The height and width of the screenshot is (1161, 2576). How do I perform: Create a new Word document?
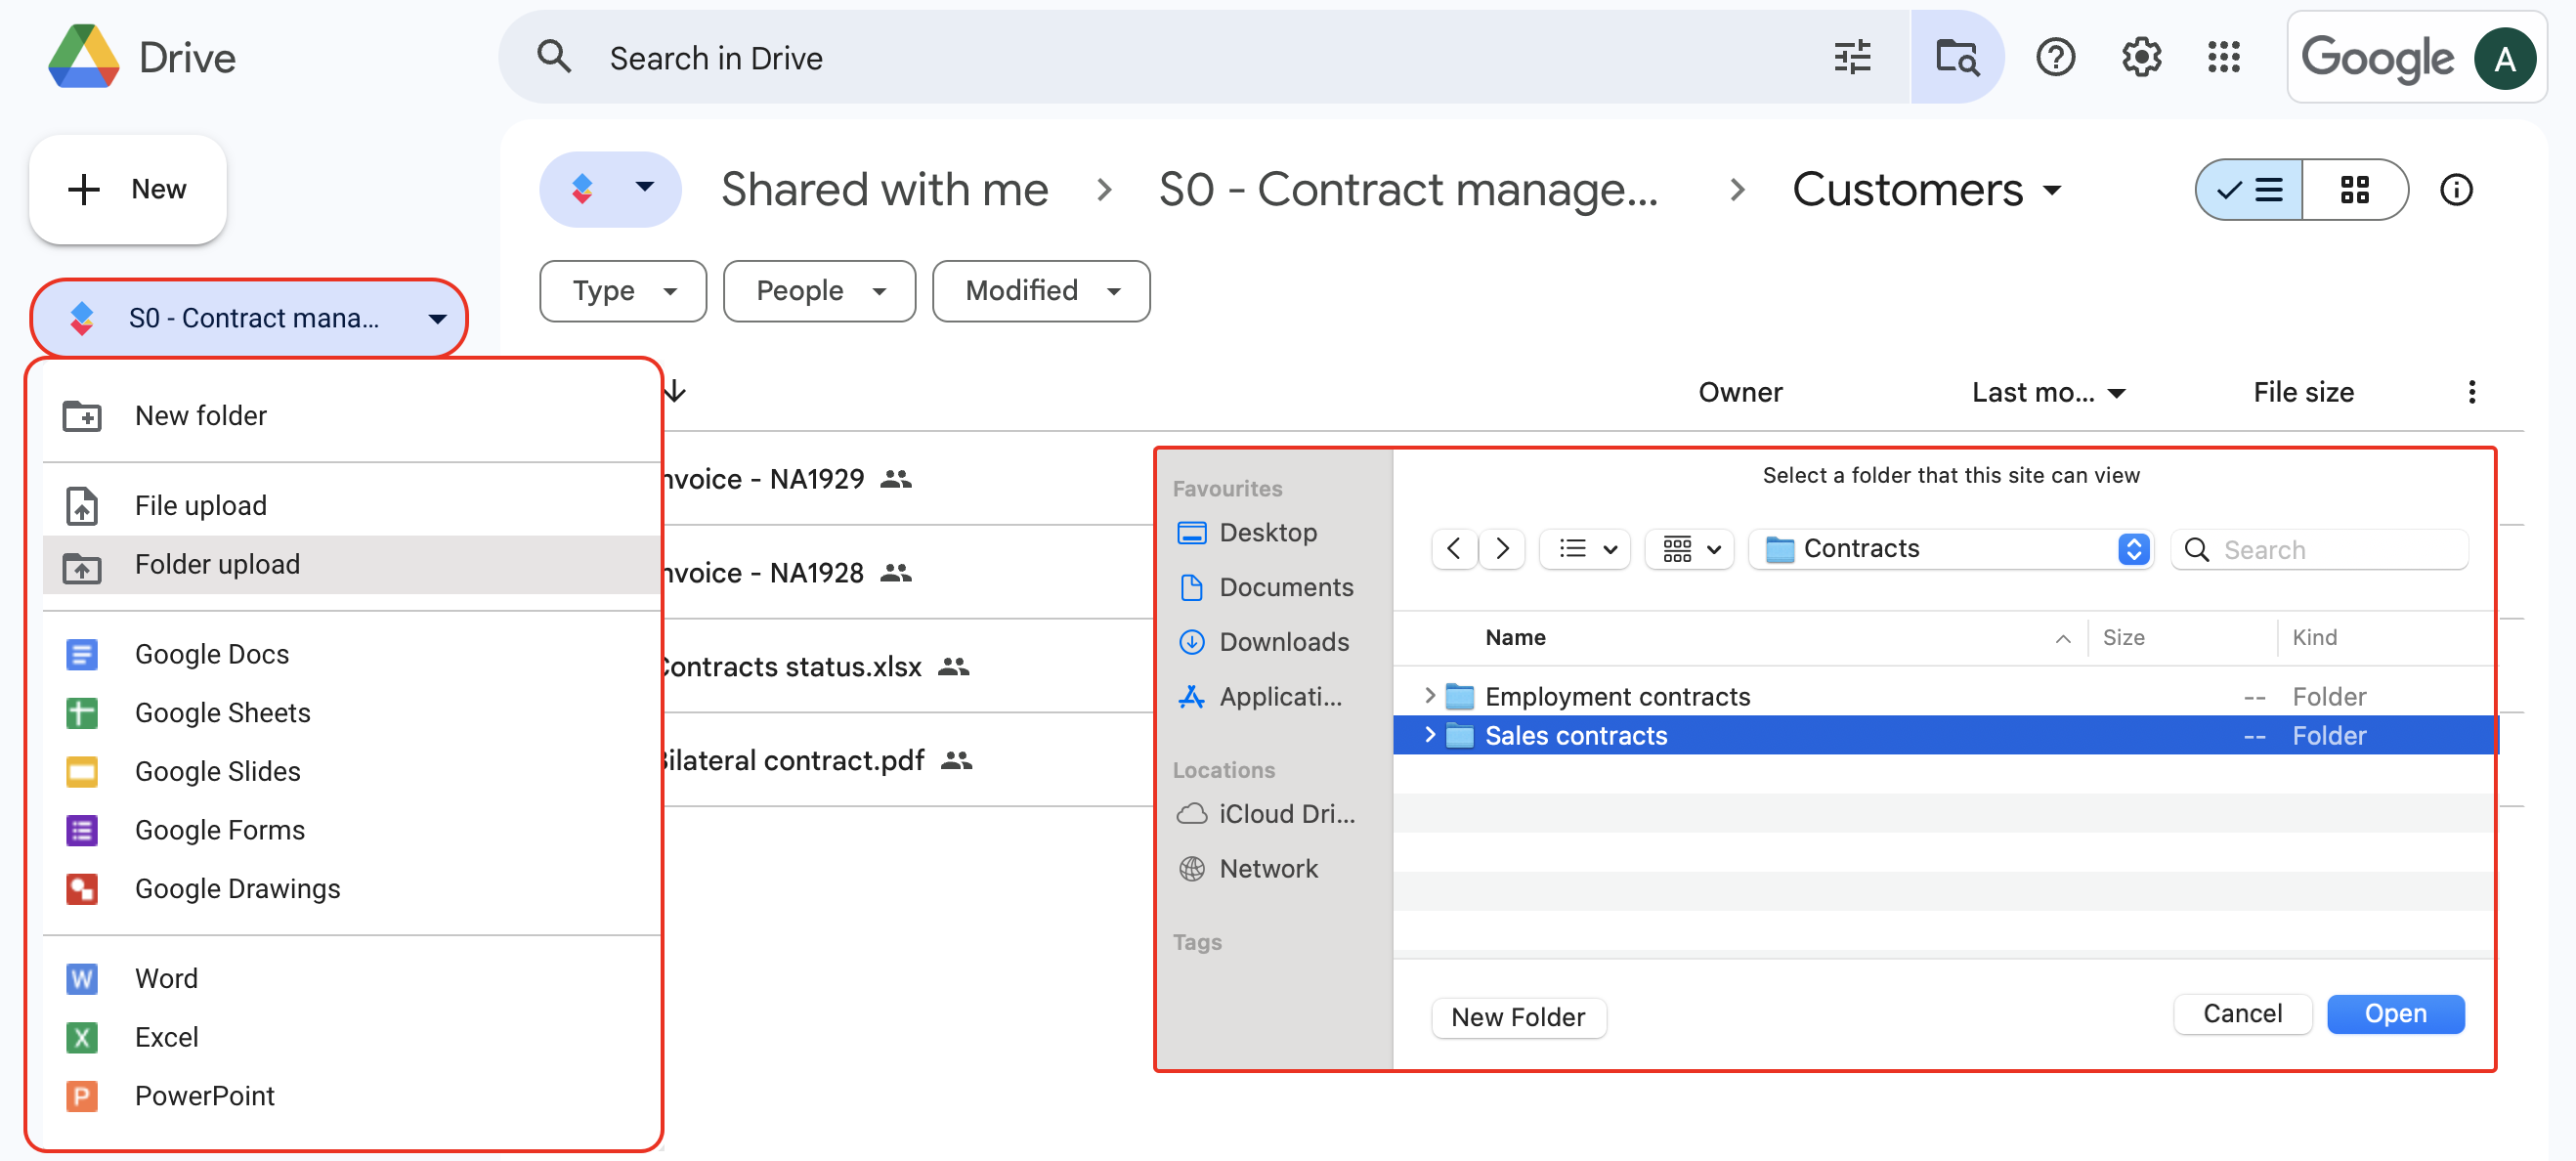pos(351,978)
